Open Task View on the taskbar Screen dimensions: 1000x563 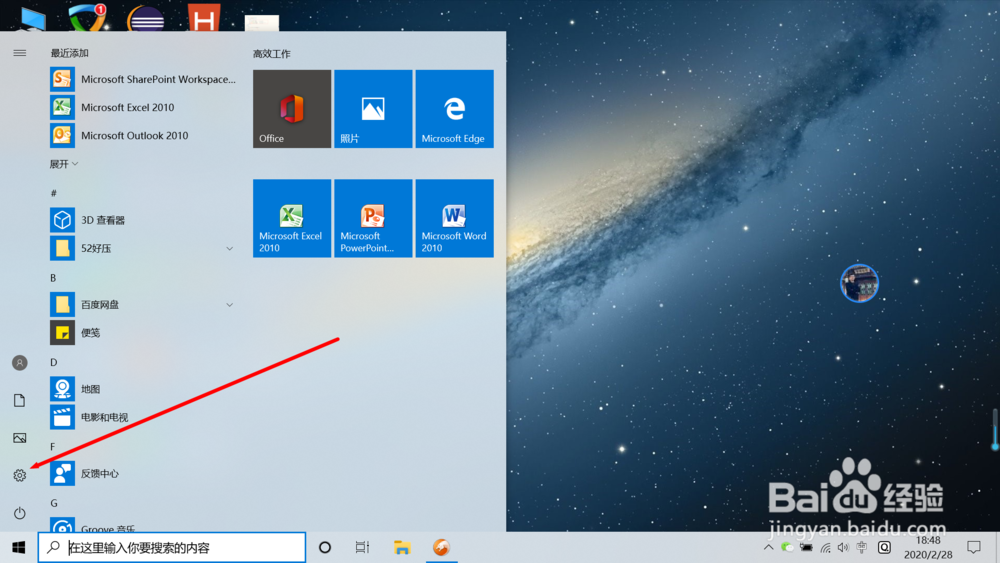(x=362, y=547)
